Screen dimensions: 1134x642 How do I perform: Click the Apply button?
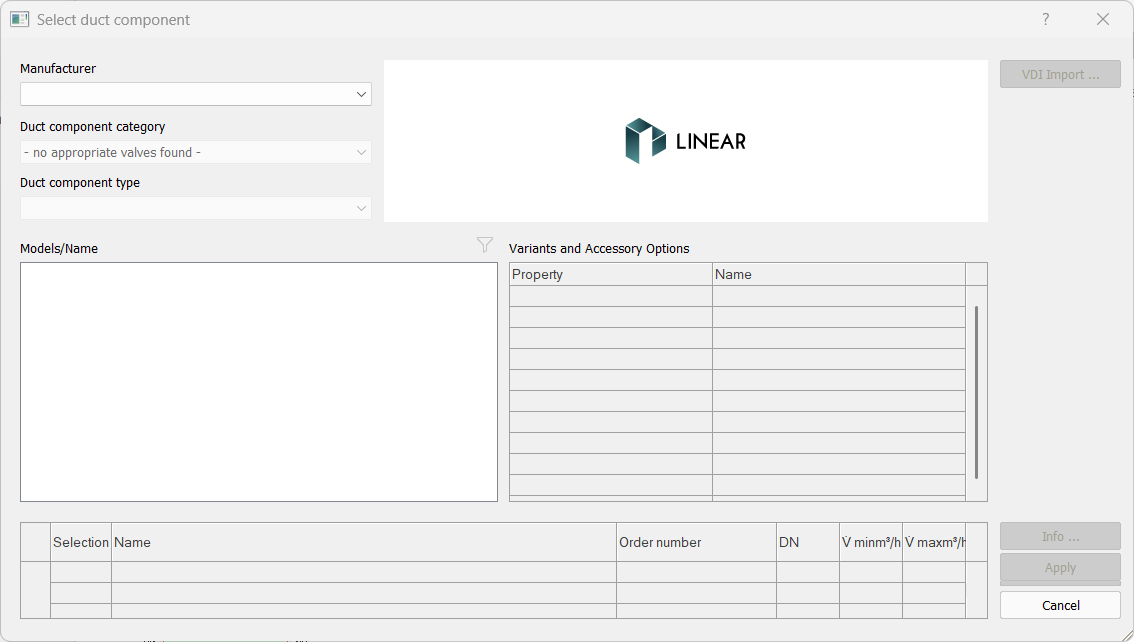[1060, 568]
